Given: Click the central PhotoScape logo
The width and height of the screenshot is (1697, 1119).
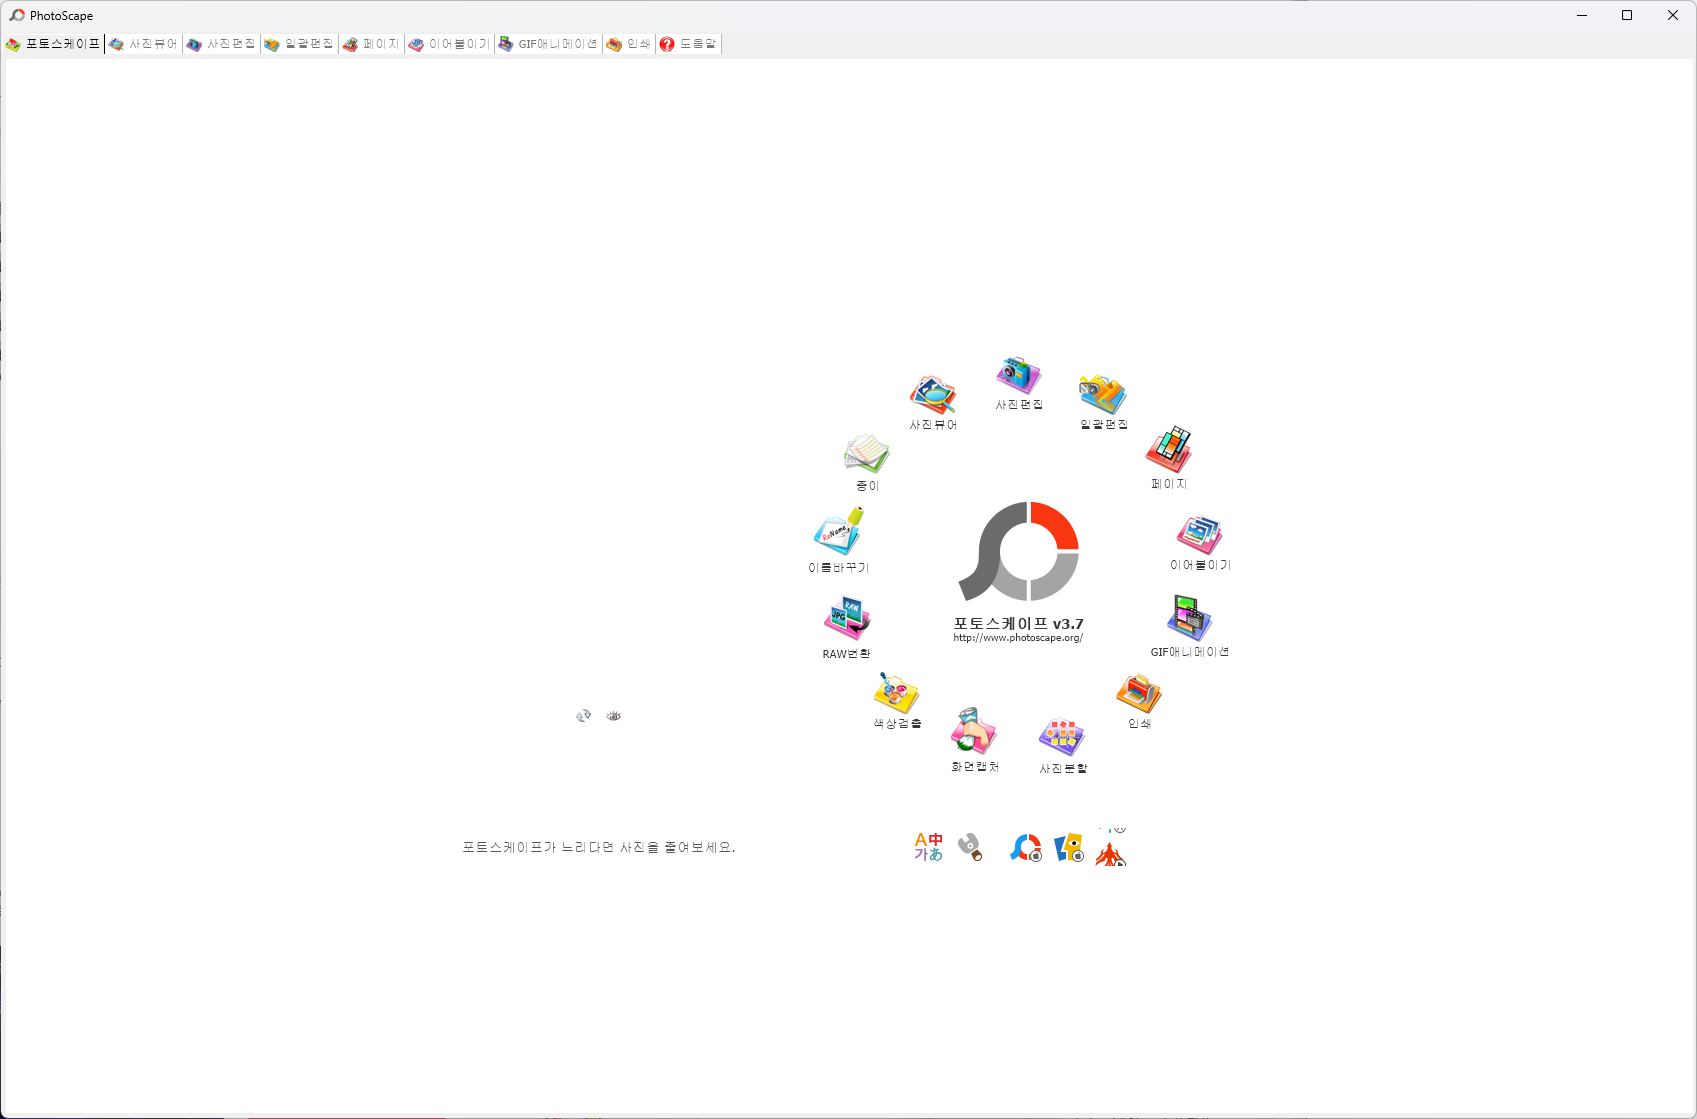Looking at the screenshot, I should [x=1018, y=551].
